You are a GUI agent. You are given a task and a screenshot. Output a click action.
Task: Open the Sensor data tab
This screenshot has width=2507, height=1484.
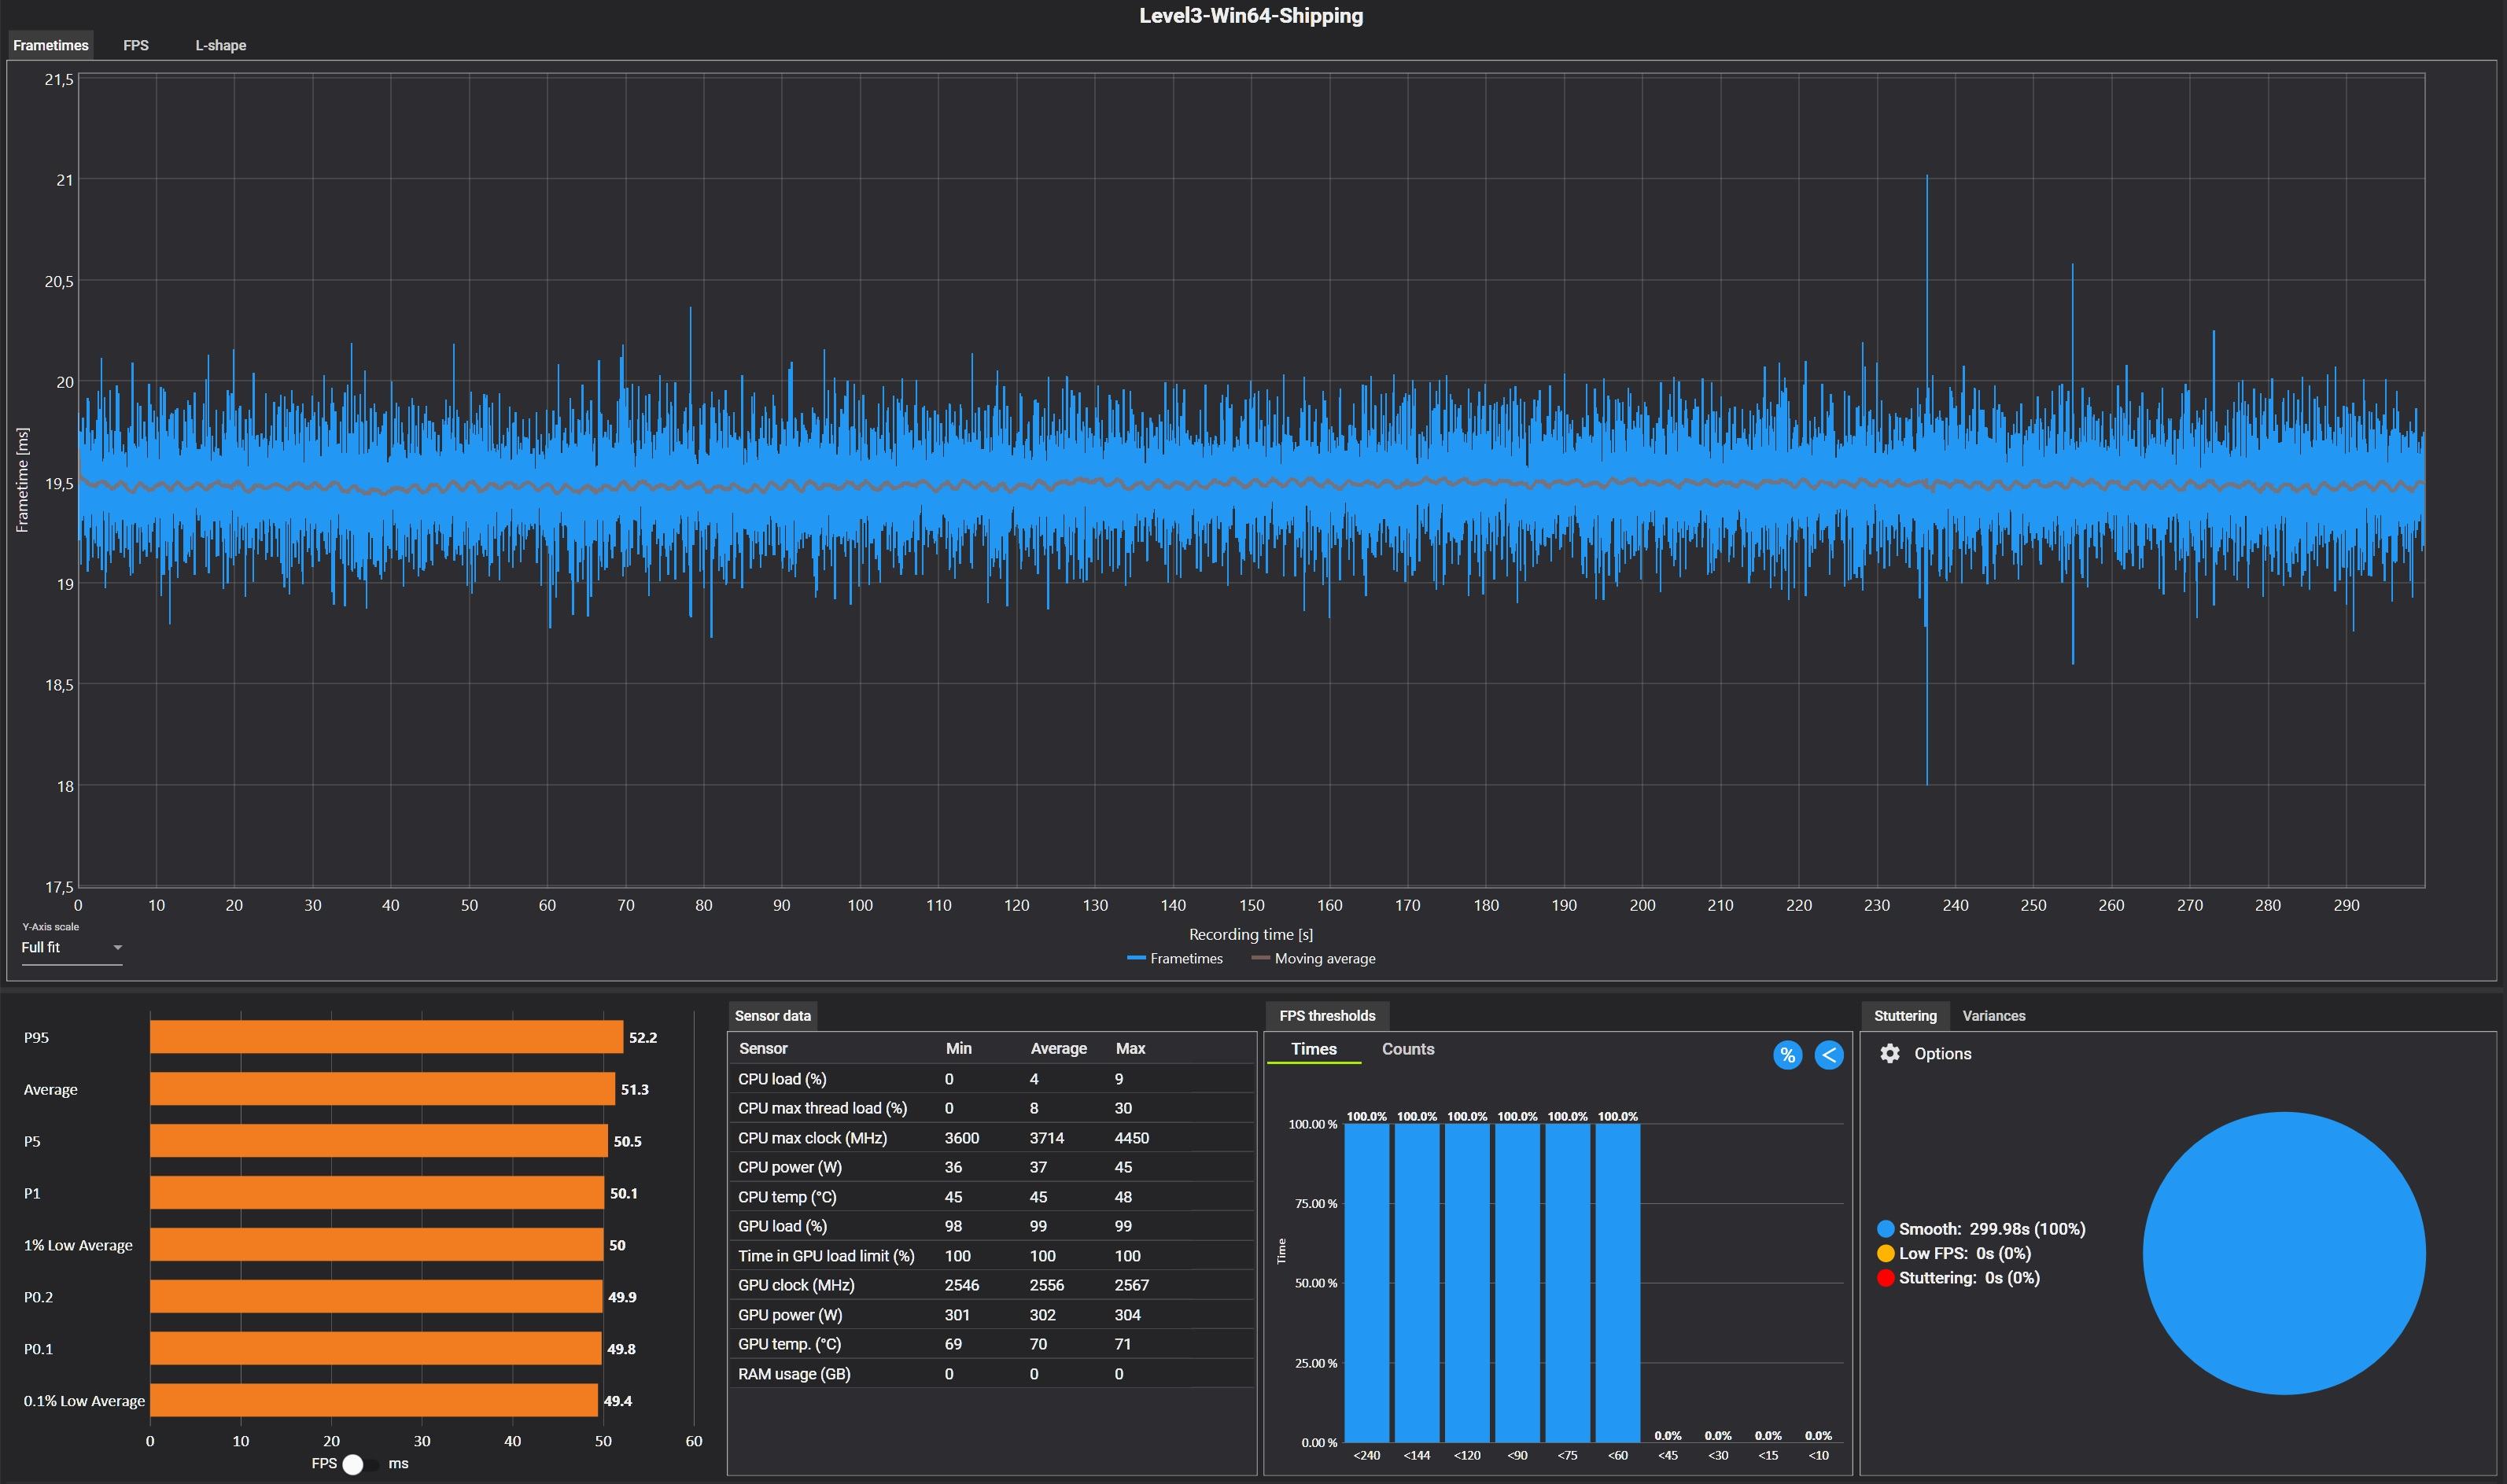pos(773,1016)
